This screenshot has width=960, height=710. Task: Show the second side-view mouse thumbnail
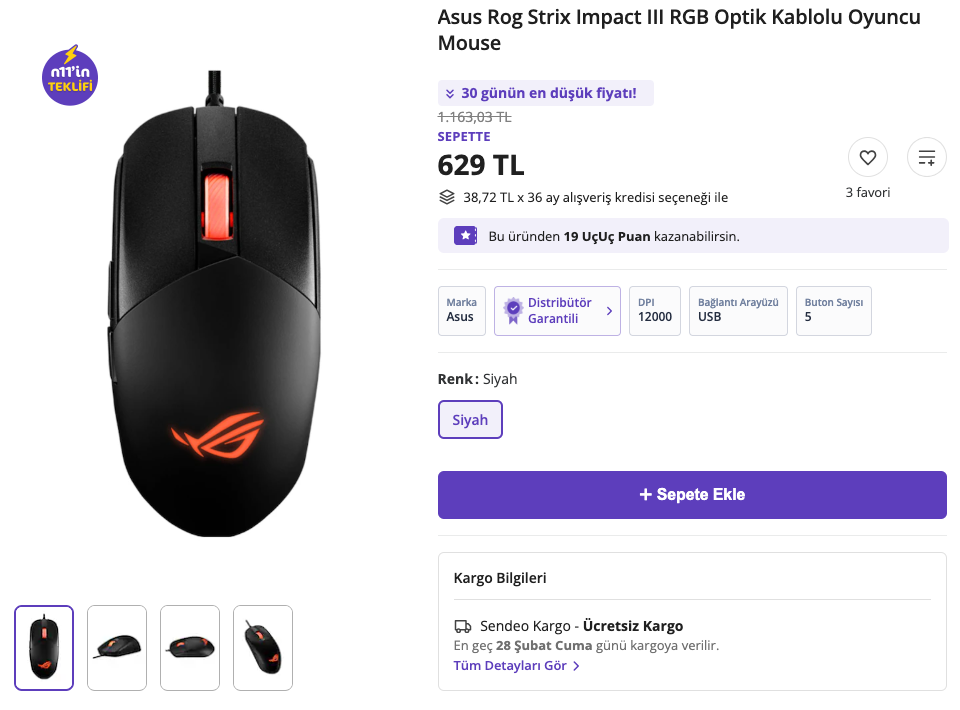click(117, 648)
